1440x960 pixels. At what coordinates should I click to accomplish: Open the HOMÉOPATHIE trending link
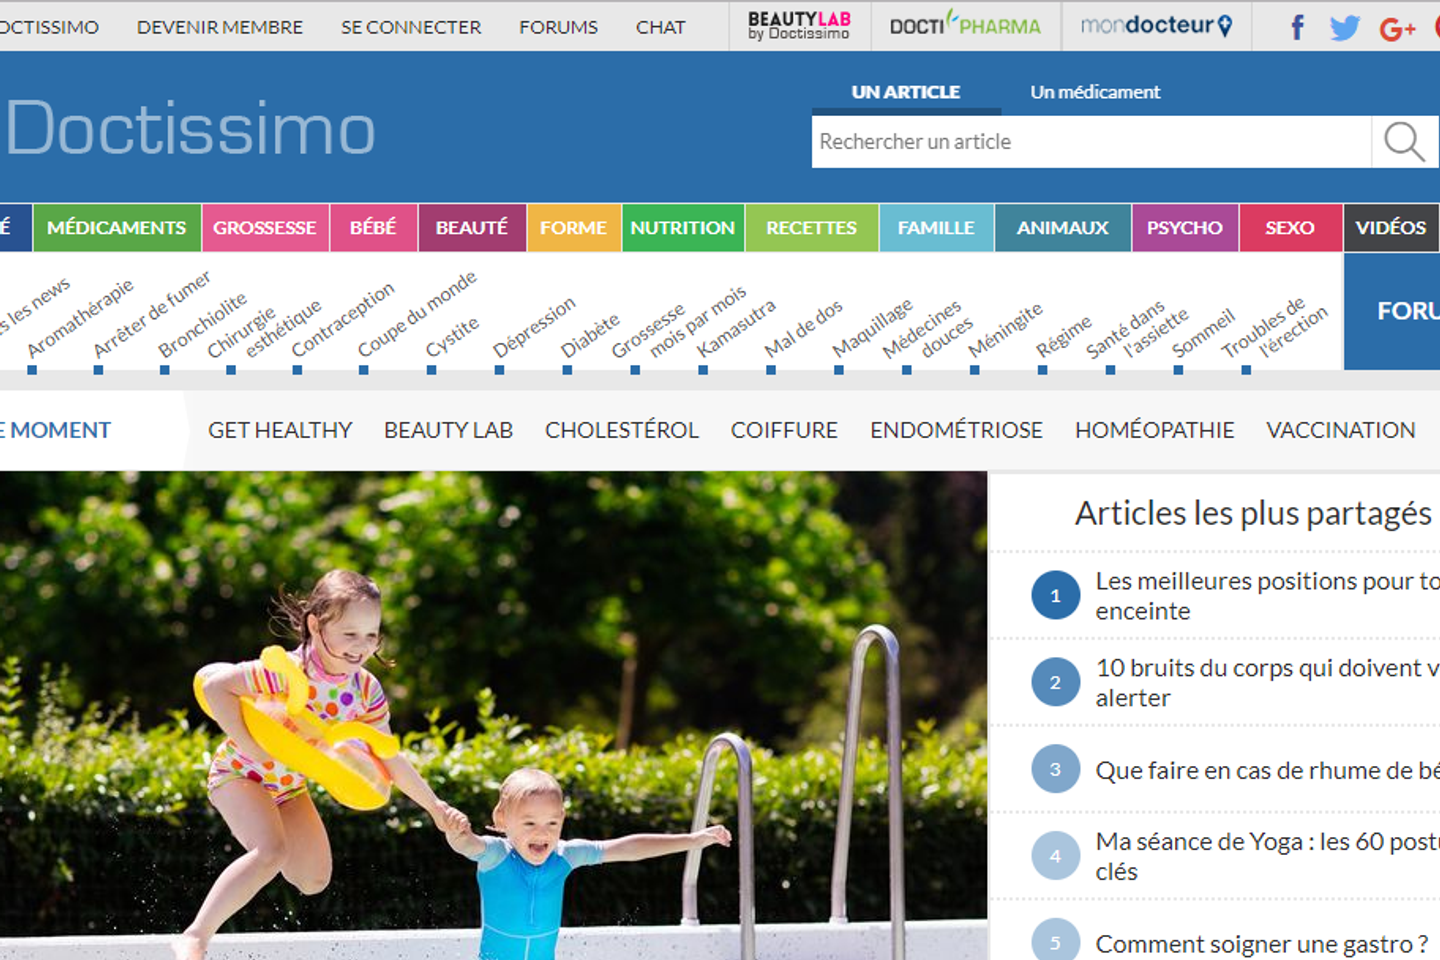(x=1155, y=430)
